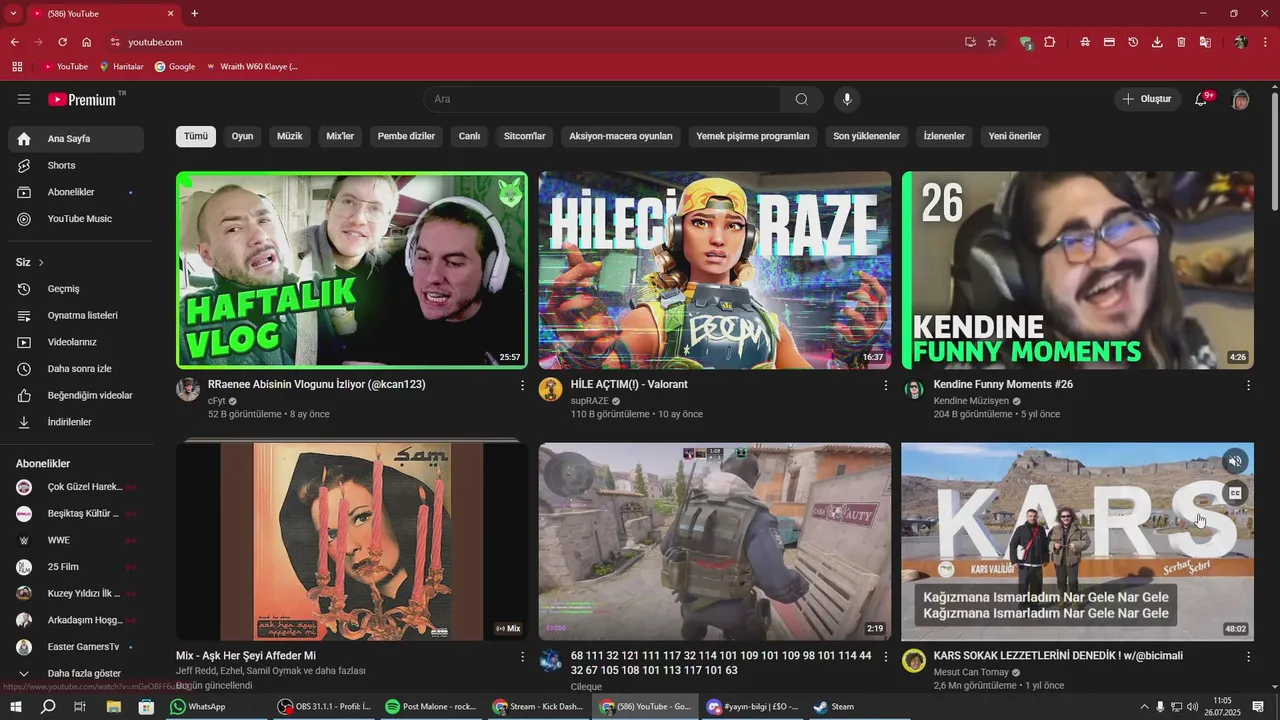
Task: Select the Aksiyon-macera oyunları chip
Action: [x=621, y=136]
